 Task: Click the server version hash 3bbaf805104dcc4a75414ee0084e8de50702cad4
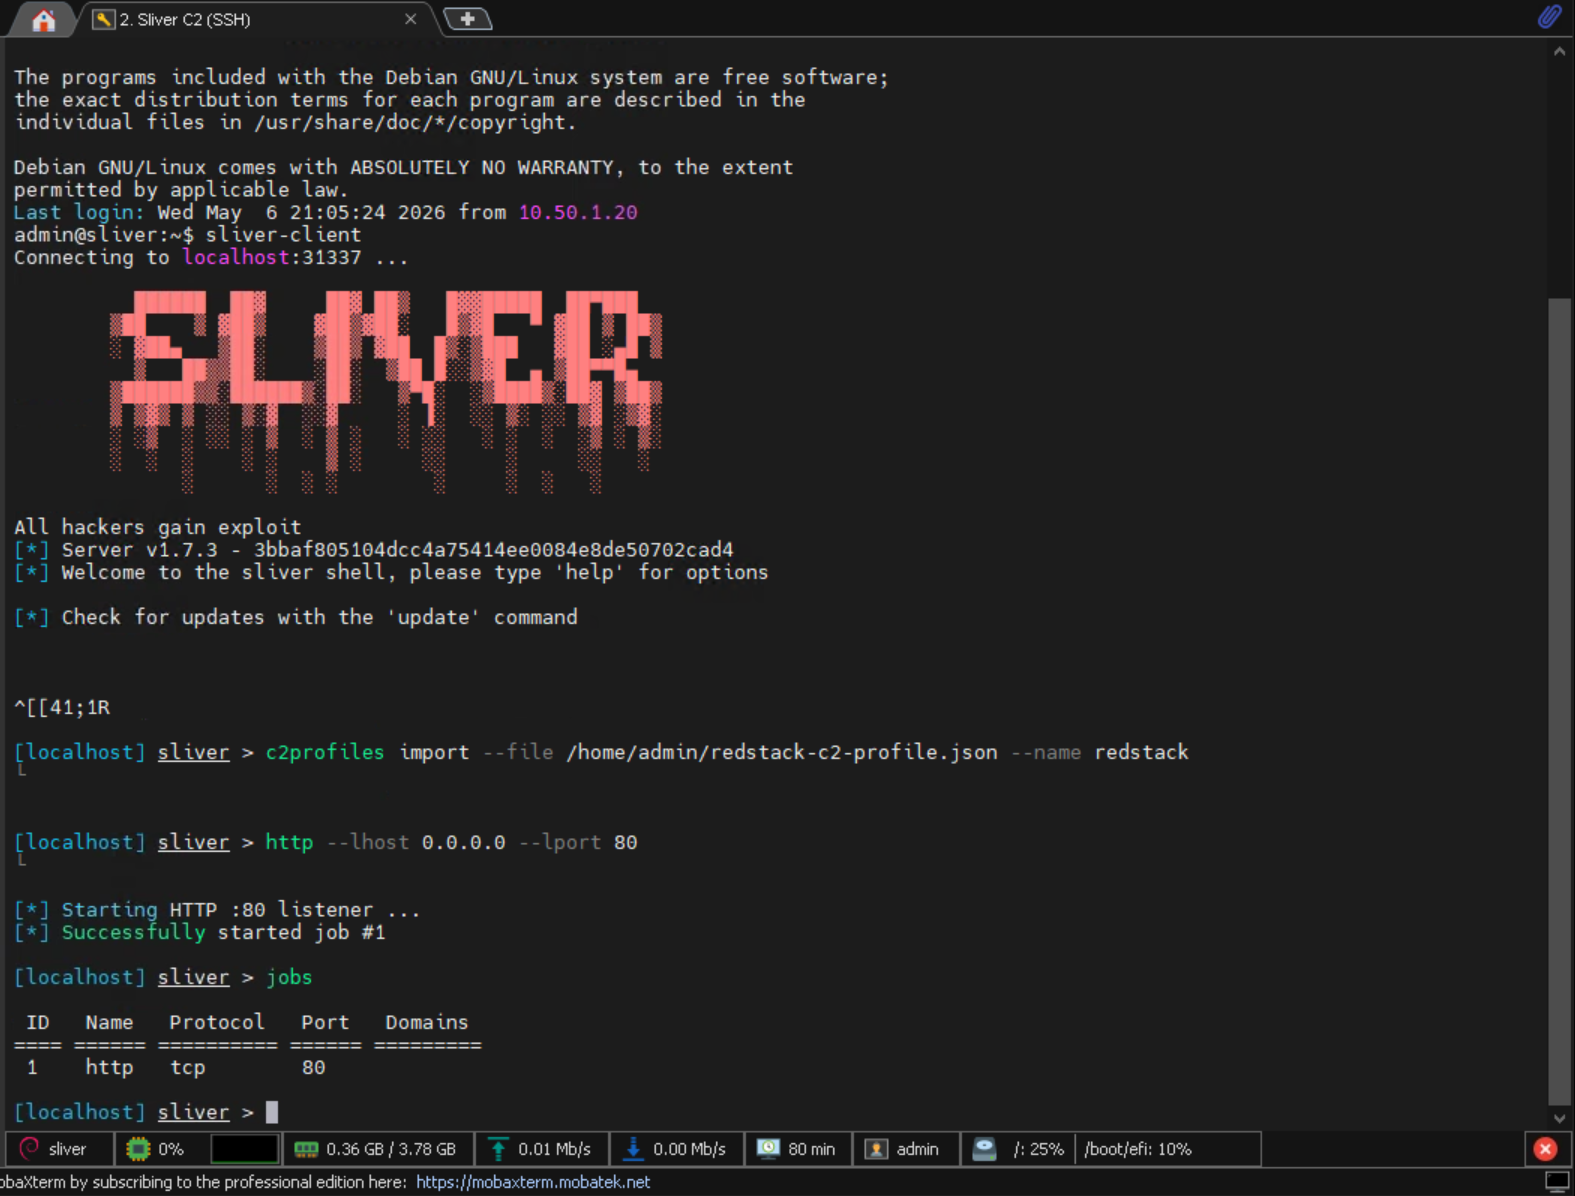493,550
